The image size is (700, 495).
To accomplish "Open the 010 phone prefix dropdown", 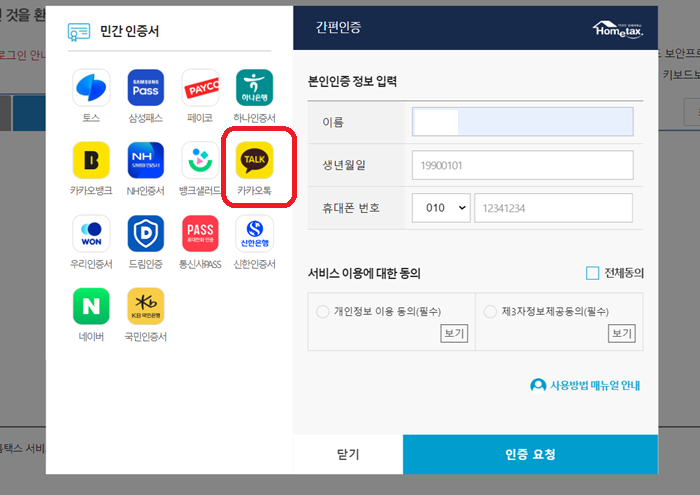I will click(441, 208).
